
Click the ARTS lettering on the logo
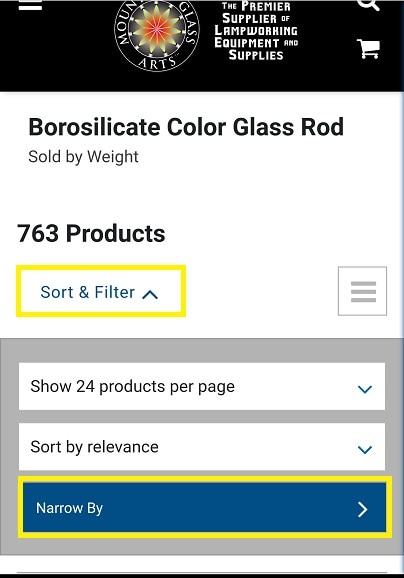pyautogui.click(x=158, y=63)
